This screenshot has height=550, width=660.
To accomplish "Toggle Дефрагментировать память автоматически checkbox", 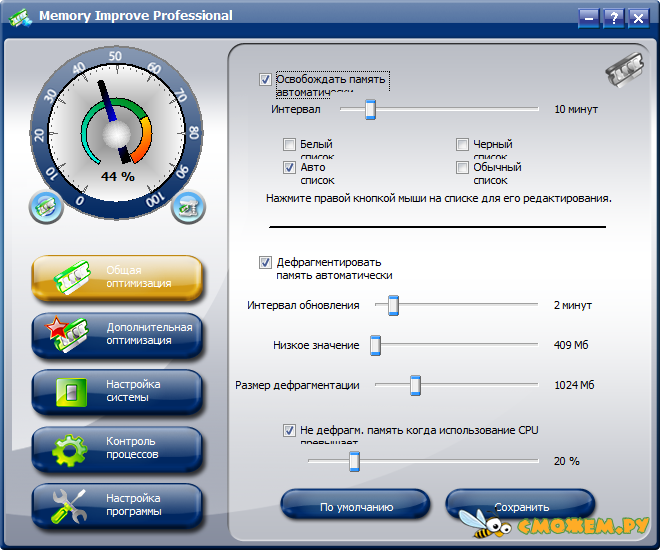I will (265, 263).
